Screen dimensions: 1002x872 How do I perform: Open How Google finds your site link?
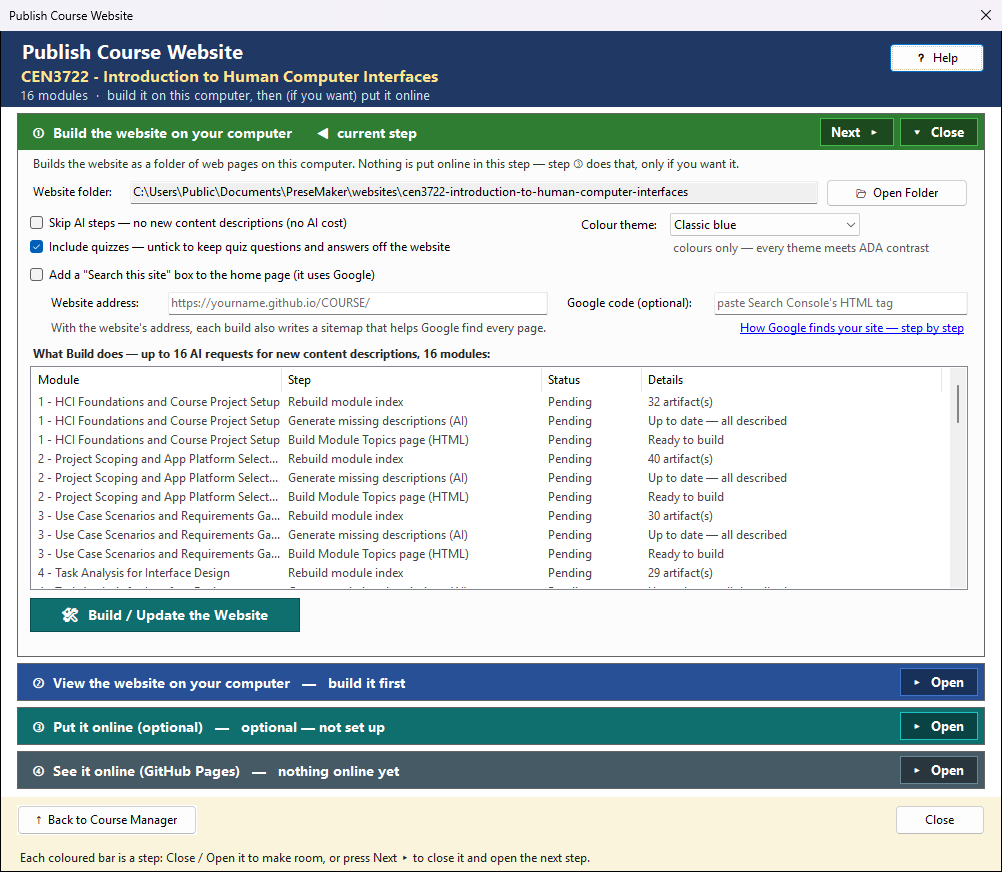[x=851, y=328]
